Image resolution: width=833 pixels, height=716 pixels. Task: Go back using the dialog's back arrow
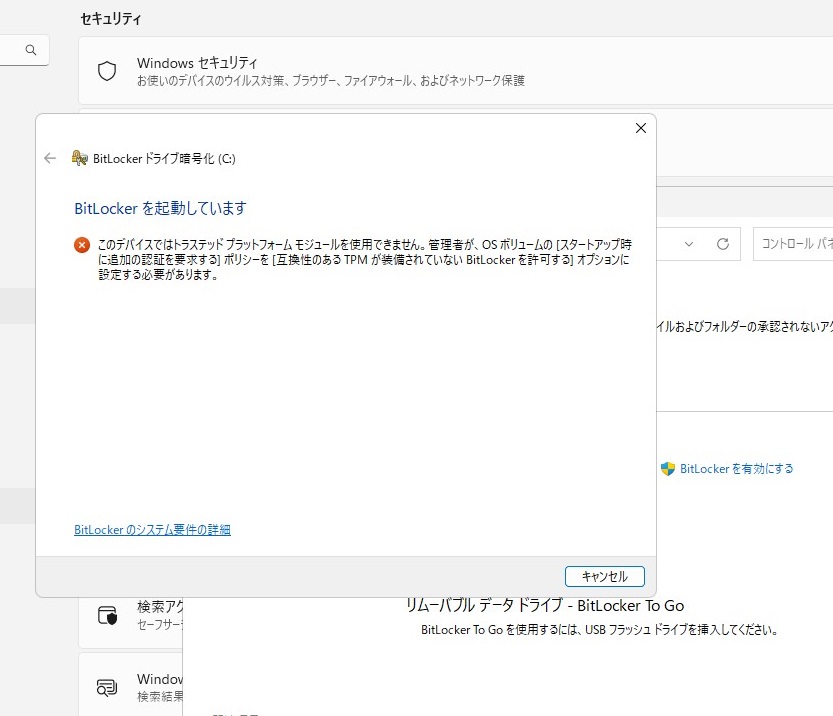click(x=50, y=158)
